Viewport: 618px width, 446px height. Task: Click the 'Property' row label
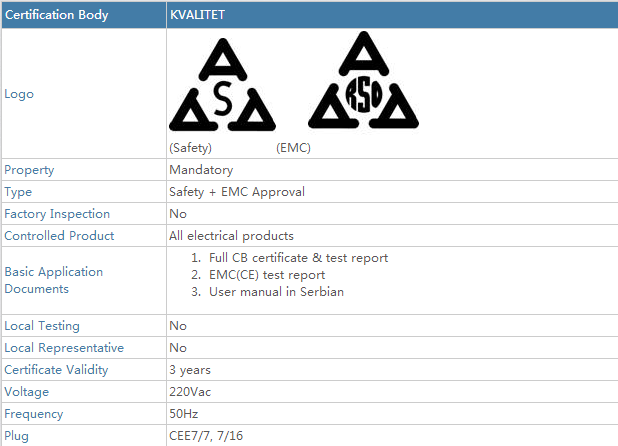(x=29, y=170)
